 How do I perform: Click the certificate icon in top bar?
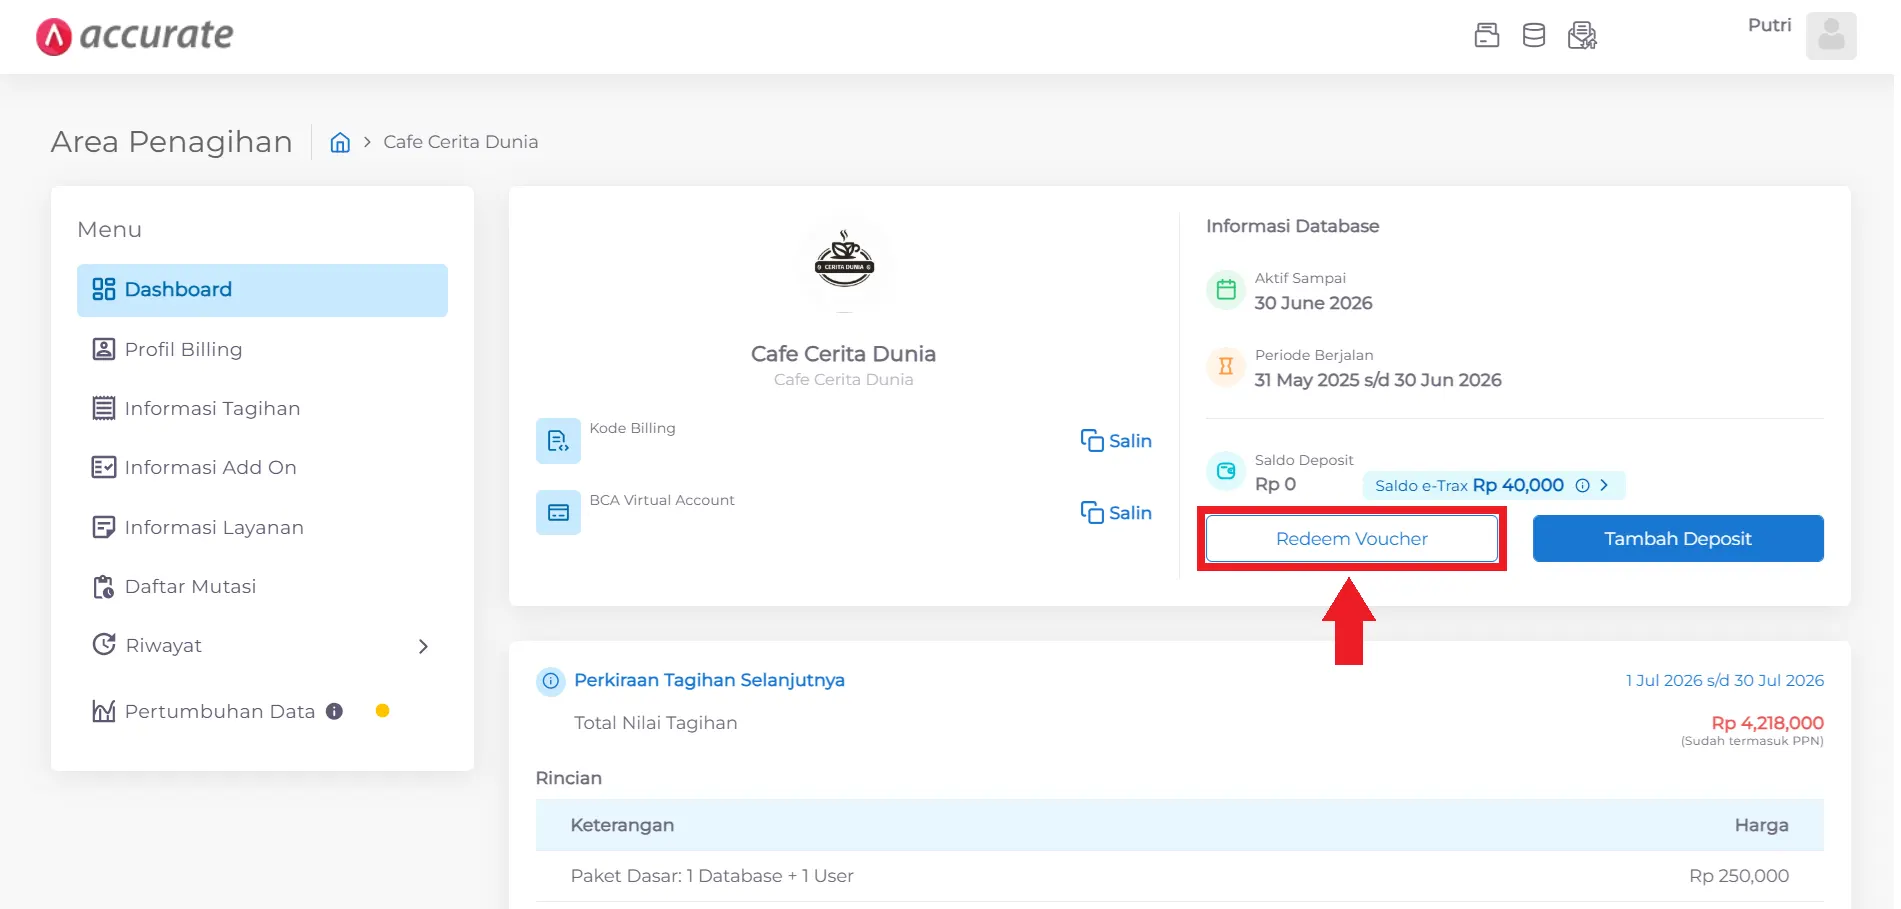1581,36
